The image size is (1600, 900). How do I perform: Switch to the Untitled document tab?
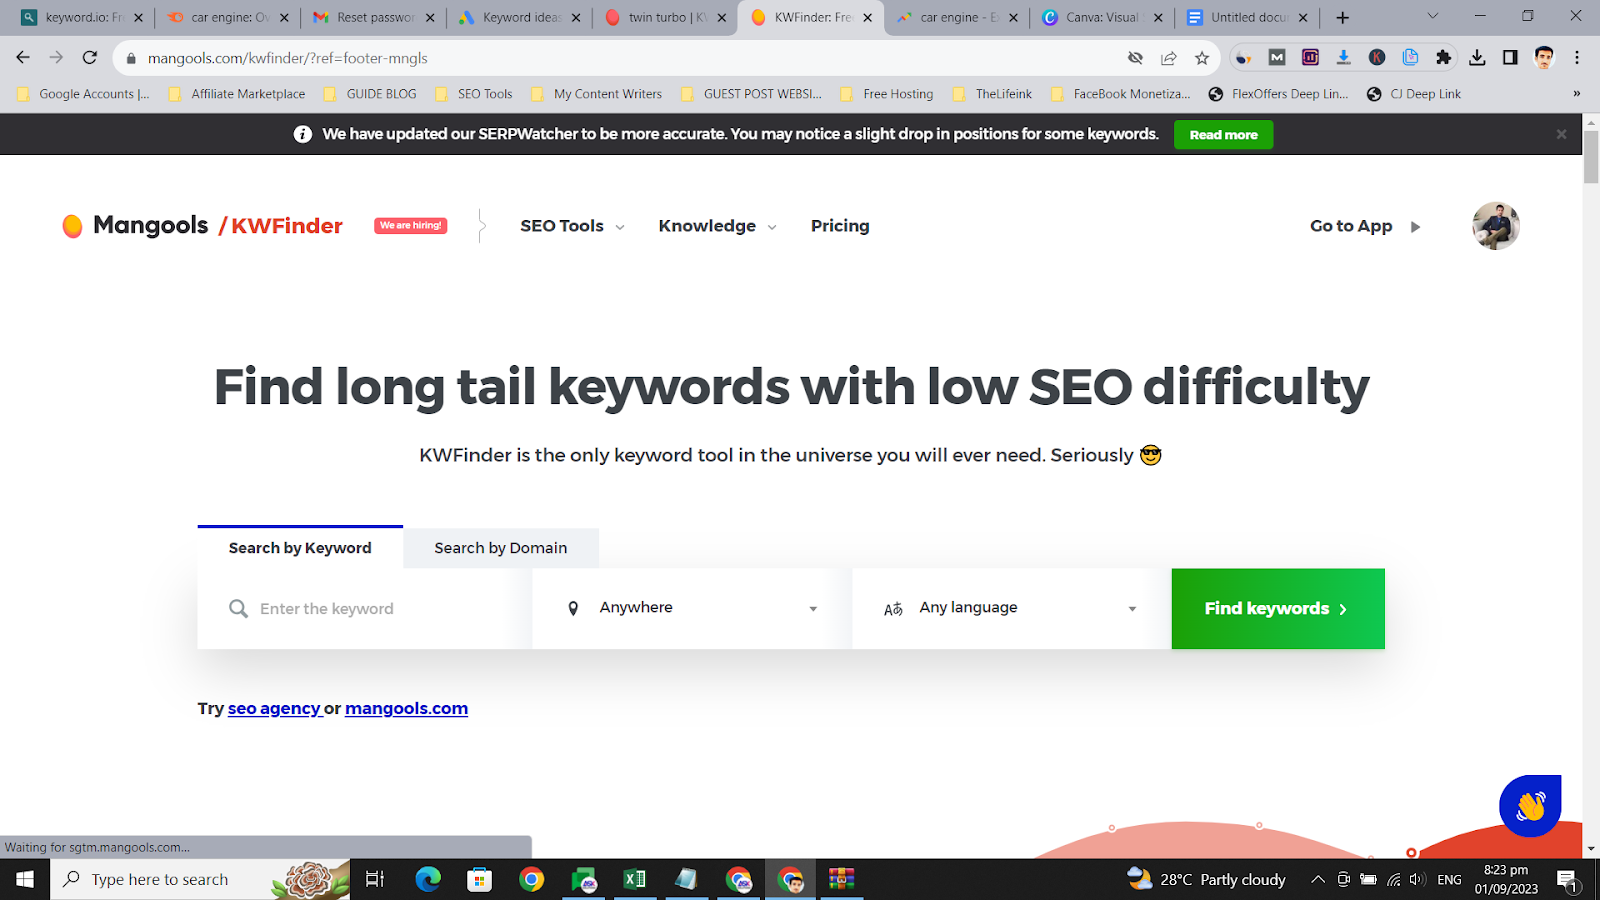click(1248, 17)
